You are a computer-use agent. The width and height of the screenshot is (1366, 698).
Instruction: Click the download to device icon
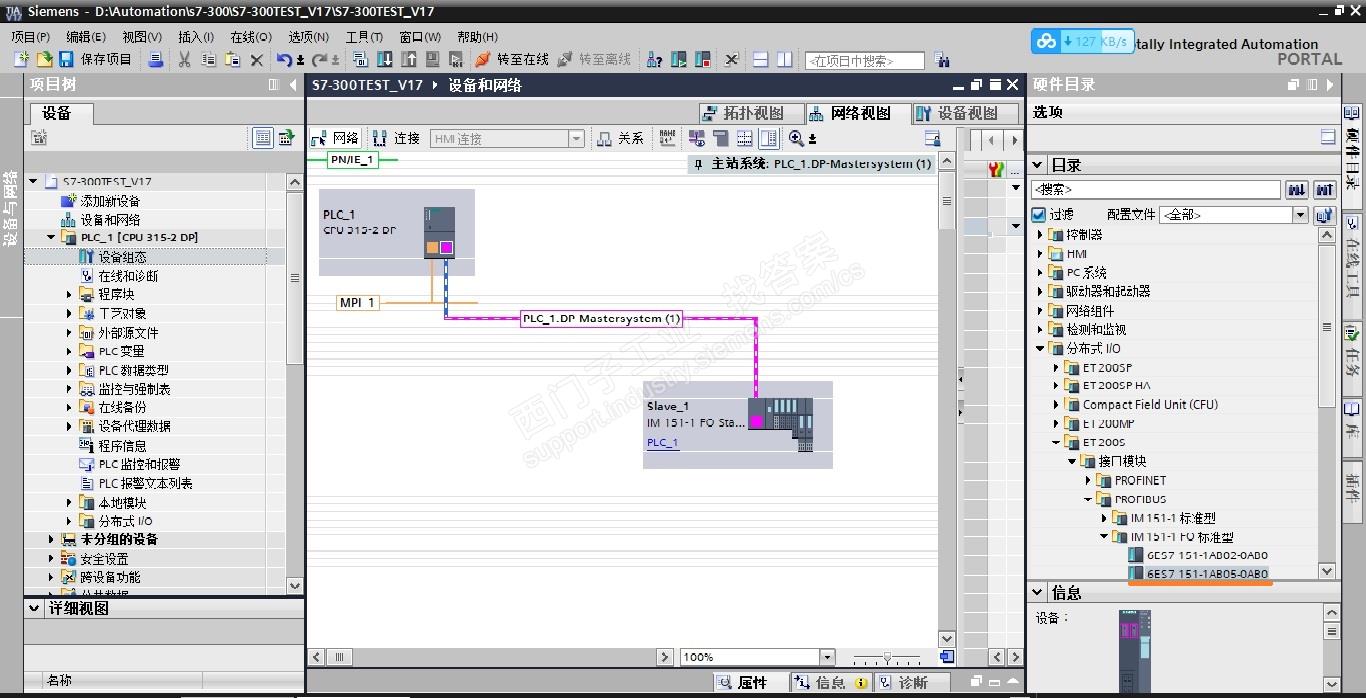pyautogui.click(x=384, y=60)
